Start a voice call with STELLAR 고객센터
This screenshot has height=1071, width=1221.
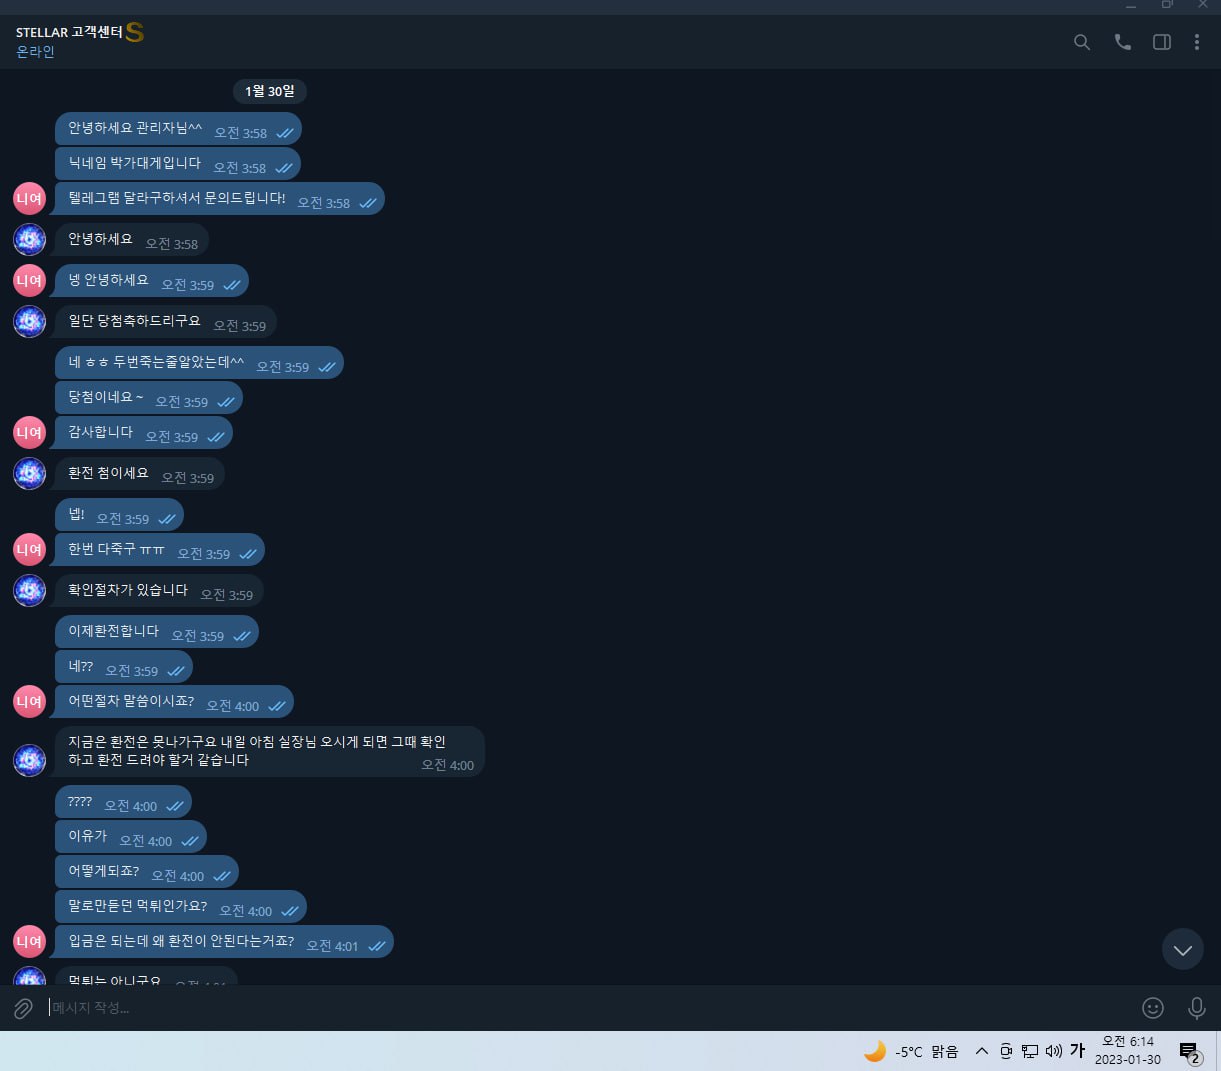click(x=1122, y=42)
